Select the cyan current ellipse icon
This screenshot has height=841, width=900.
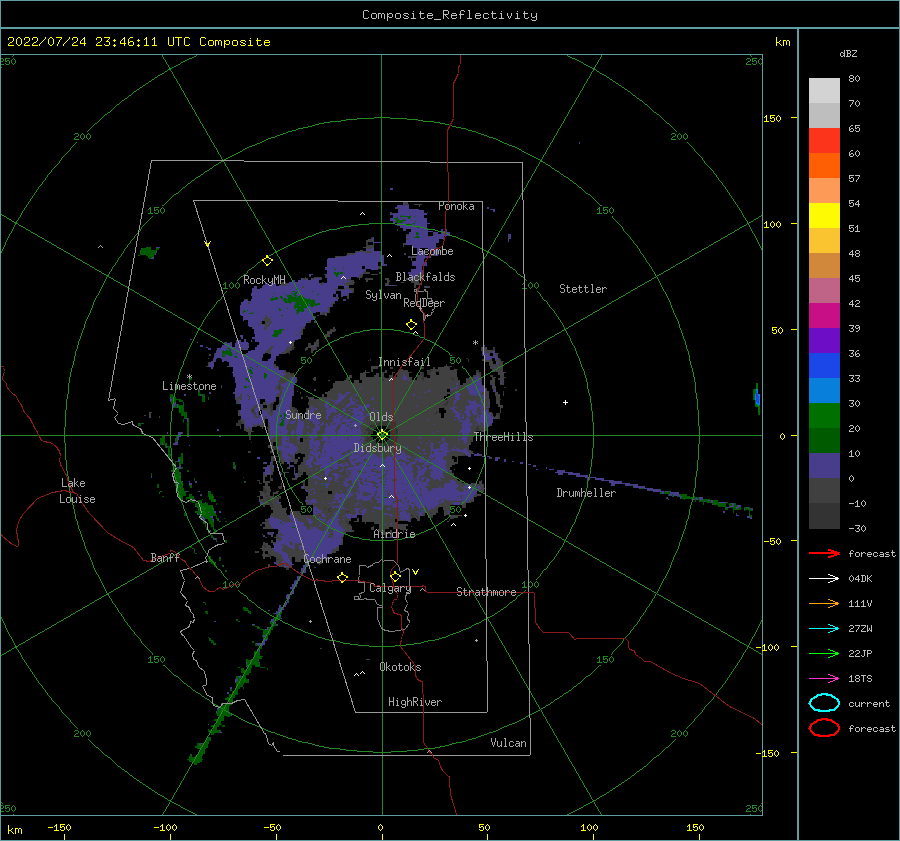pyautogui.click(x=824, y=703)
